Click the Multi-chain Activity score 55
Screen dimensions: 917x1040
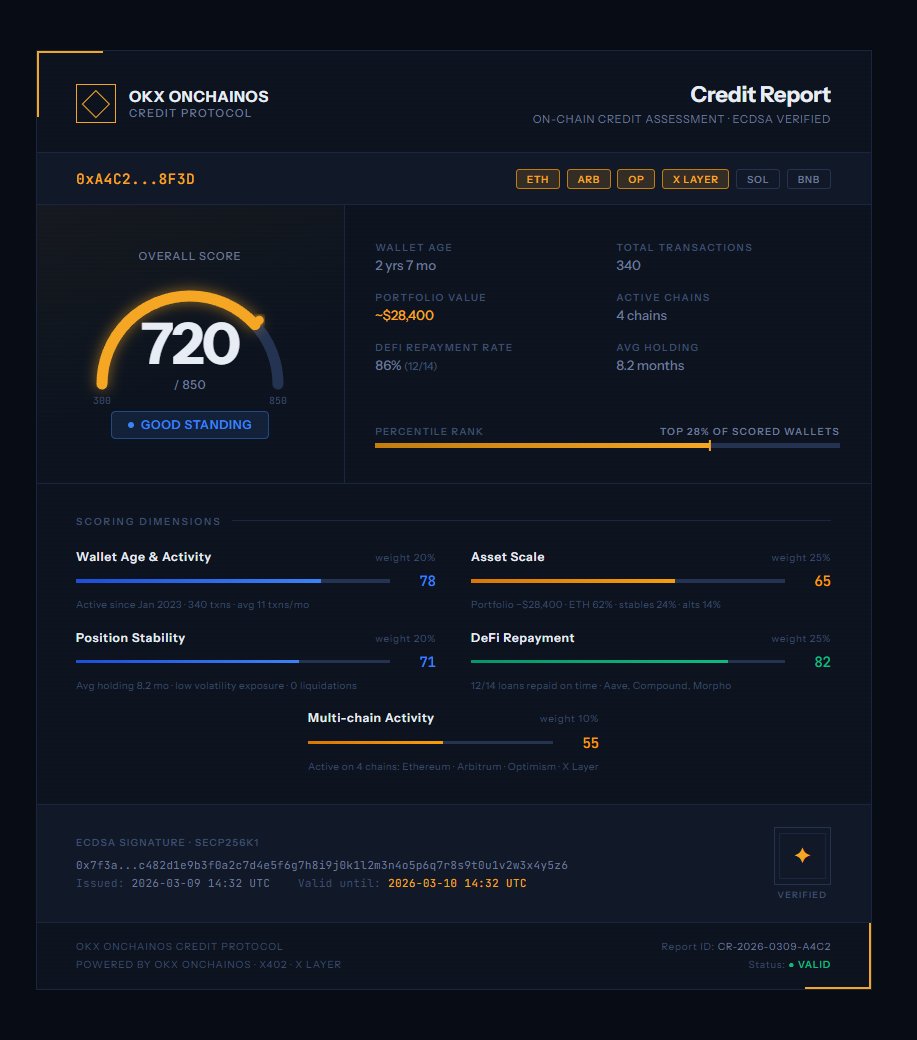(590, 743)
